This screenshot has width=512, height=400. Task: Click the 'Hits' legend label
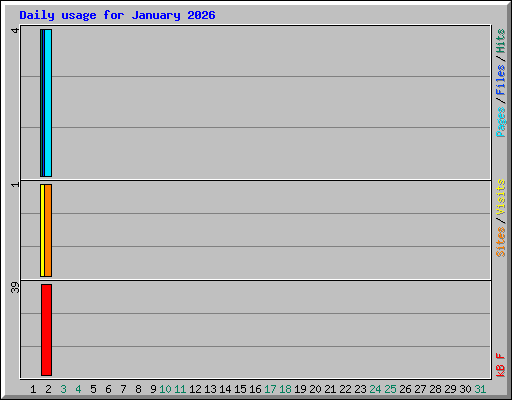501,41
